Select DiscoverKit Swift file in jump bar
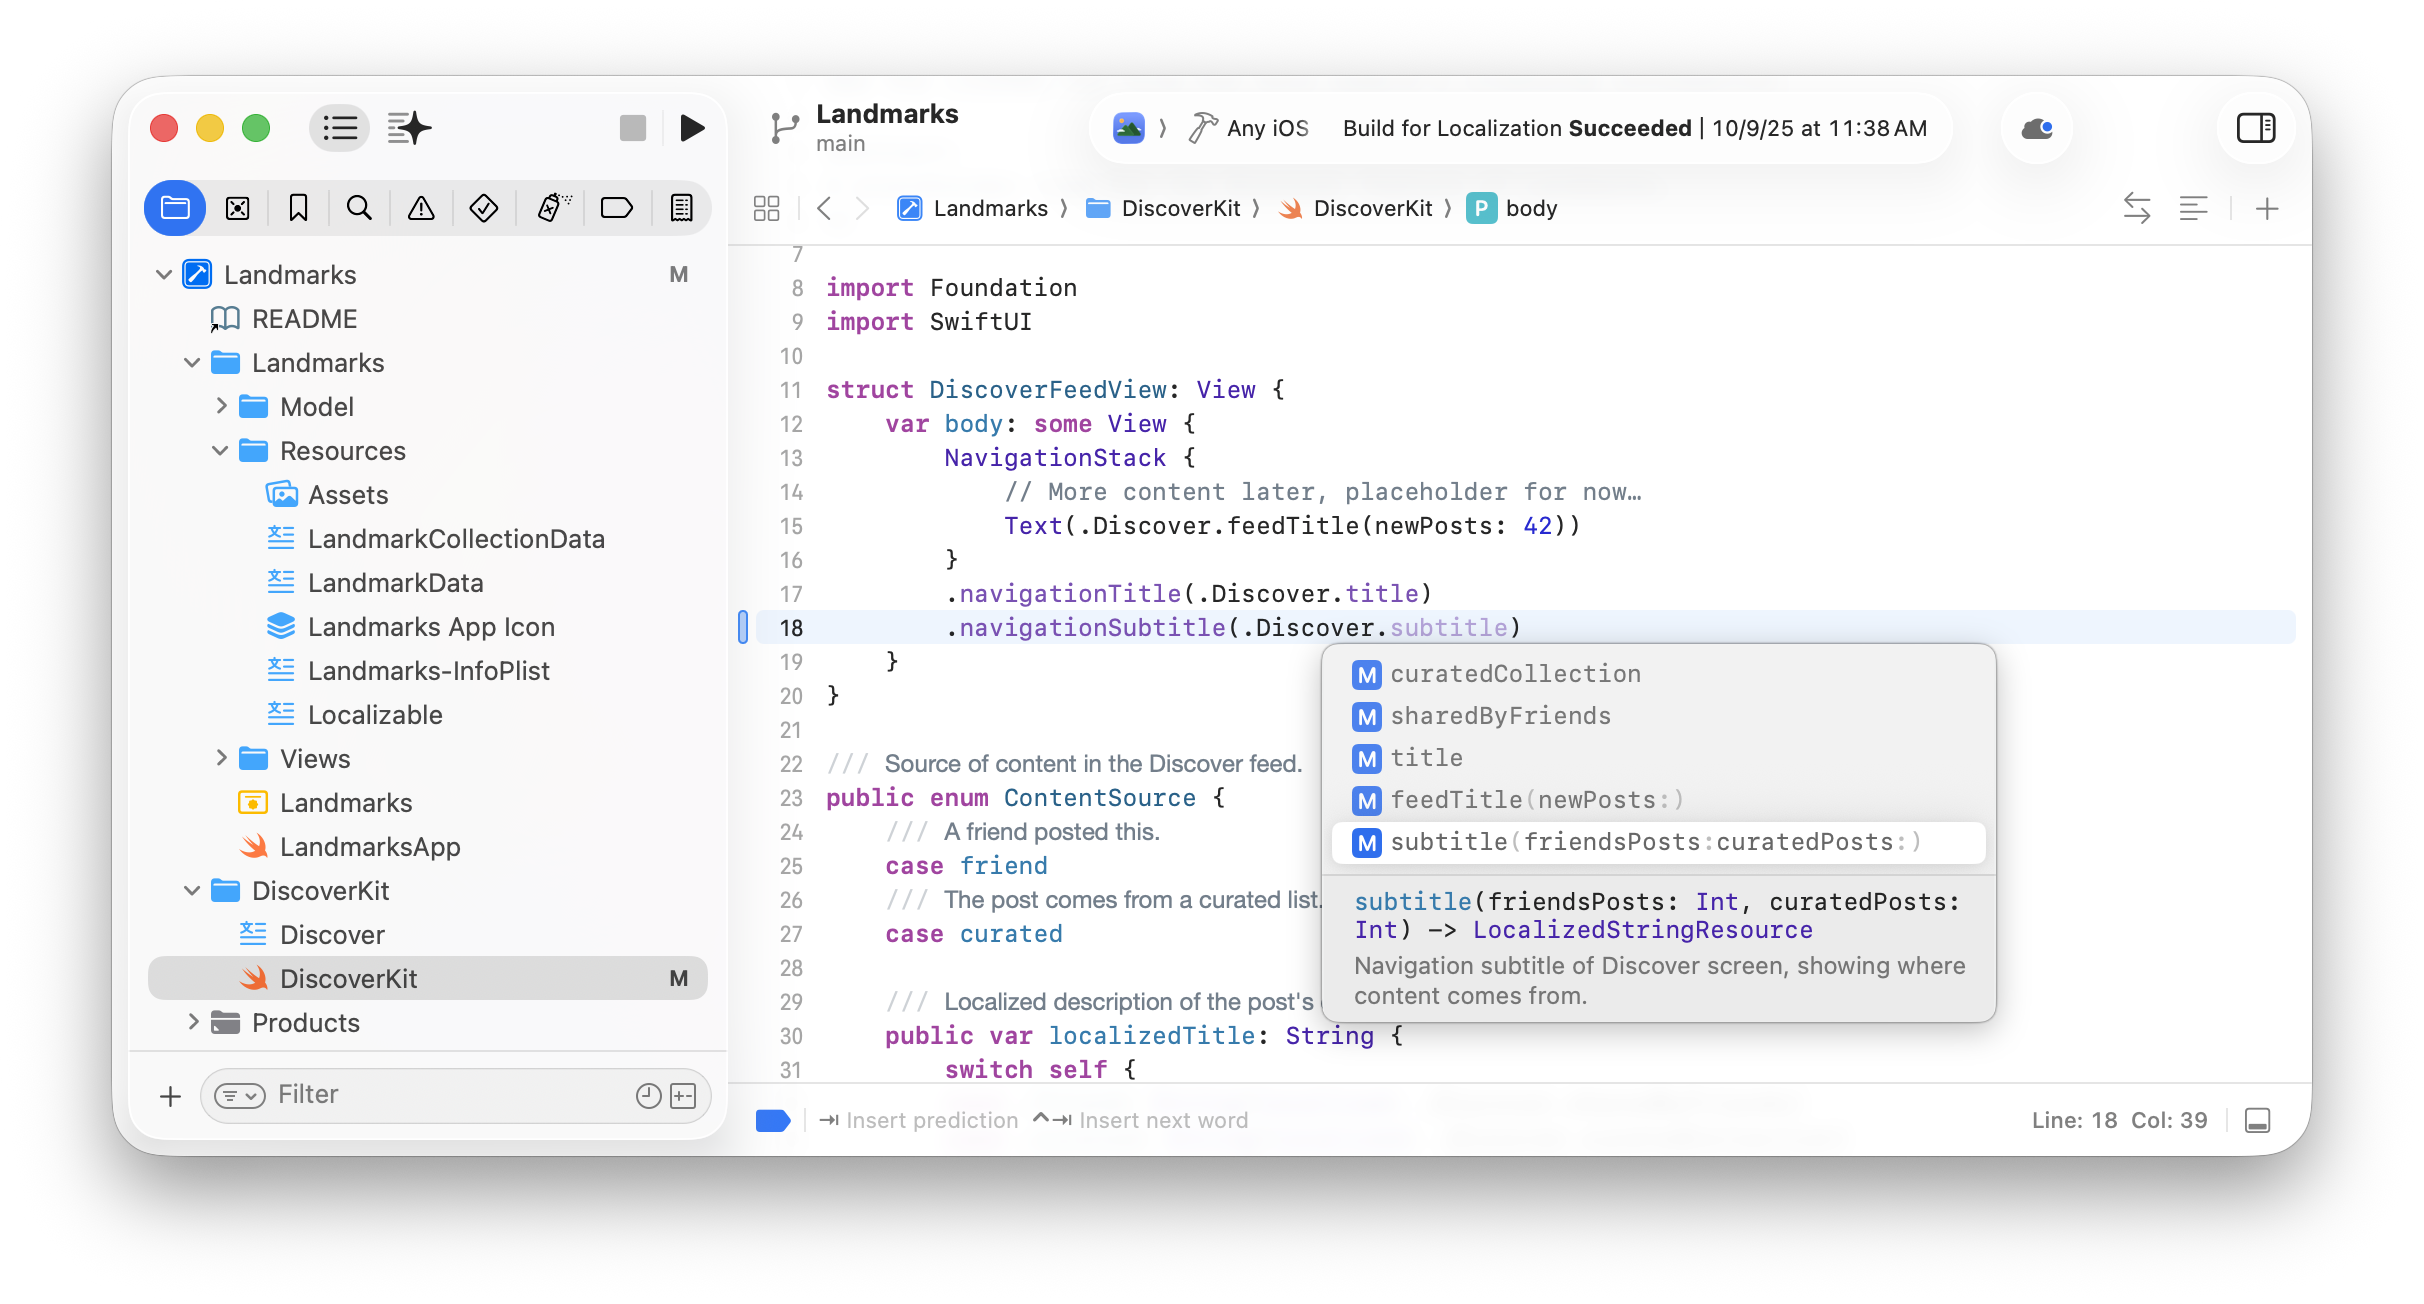Image resolution: width=2424 pixels, height=1304 pixels. click(1356, 208)
